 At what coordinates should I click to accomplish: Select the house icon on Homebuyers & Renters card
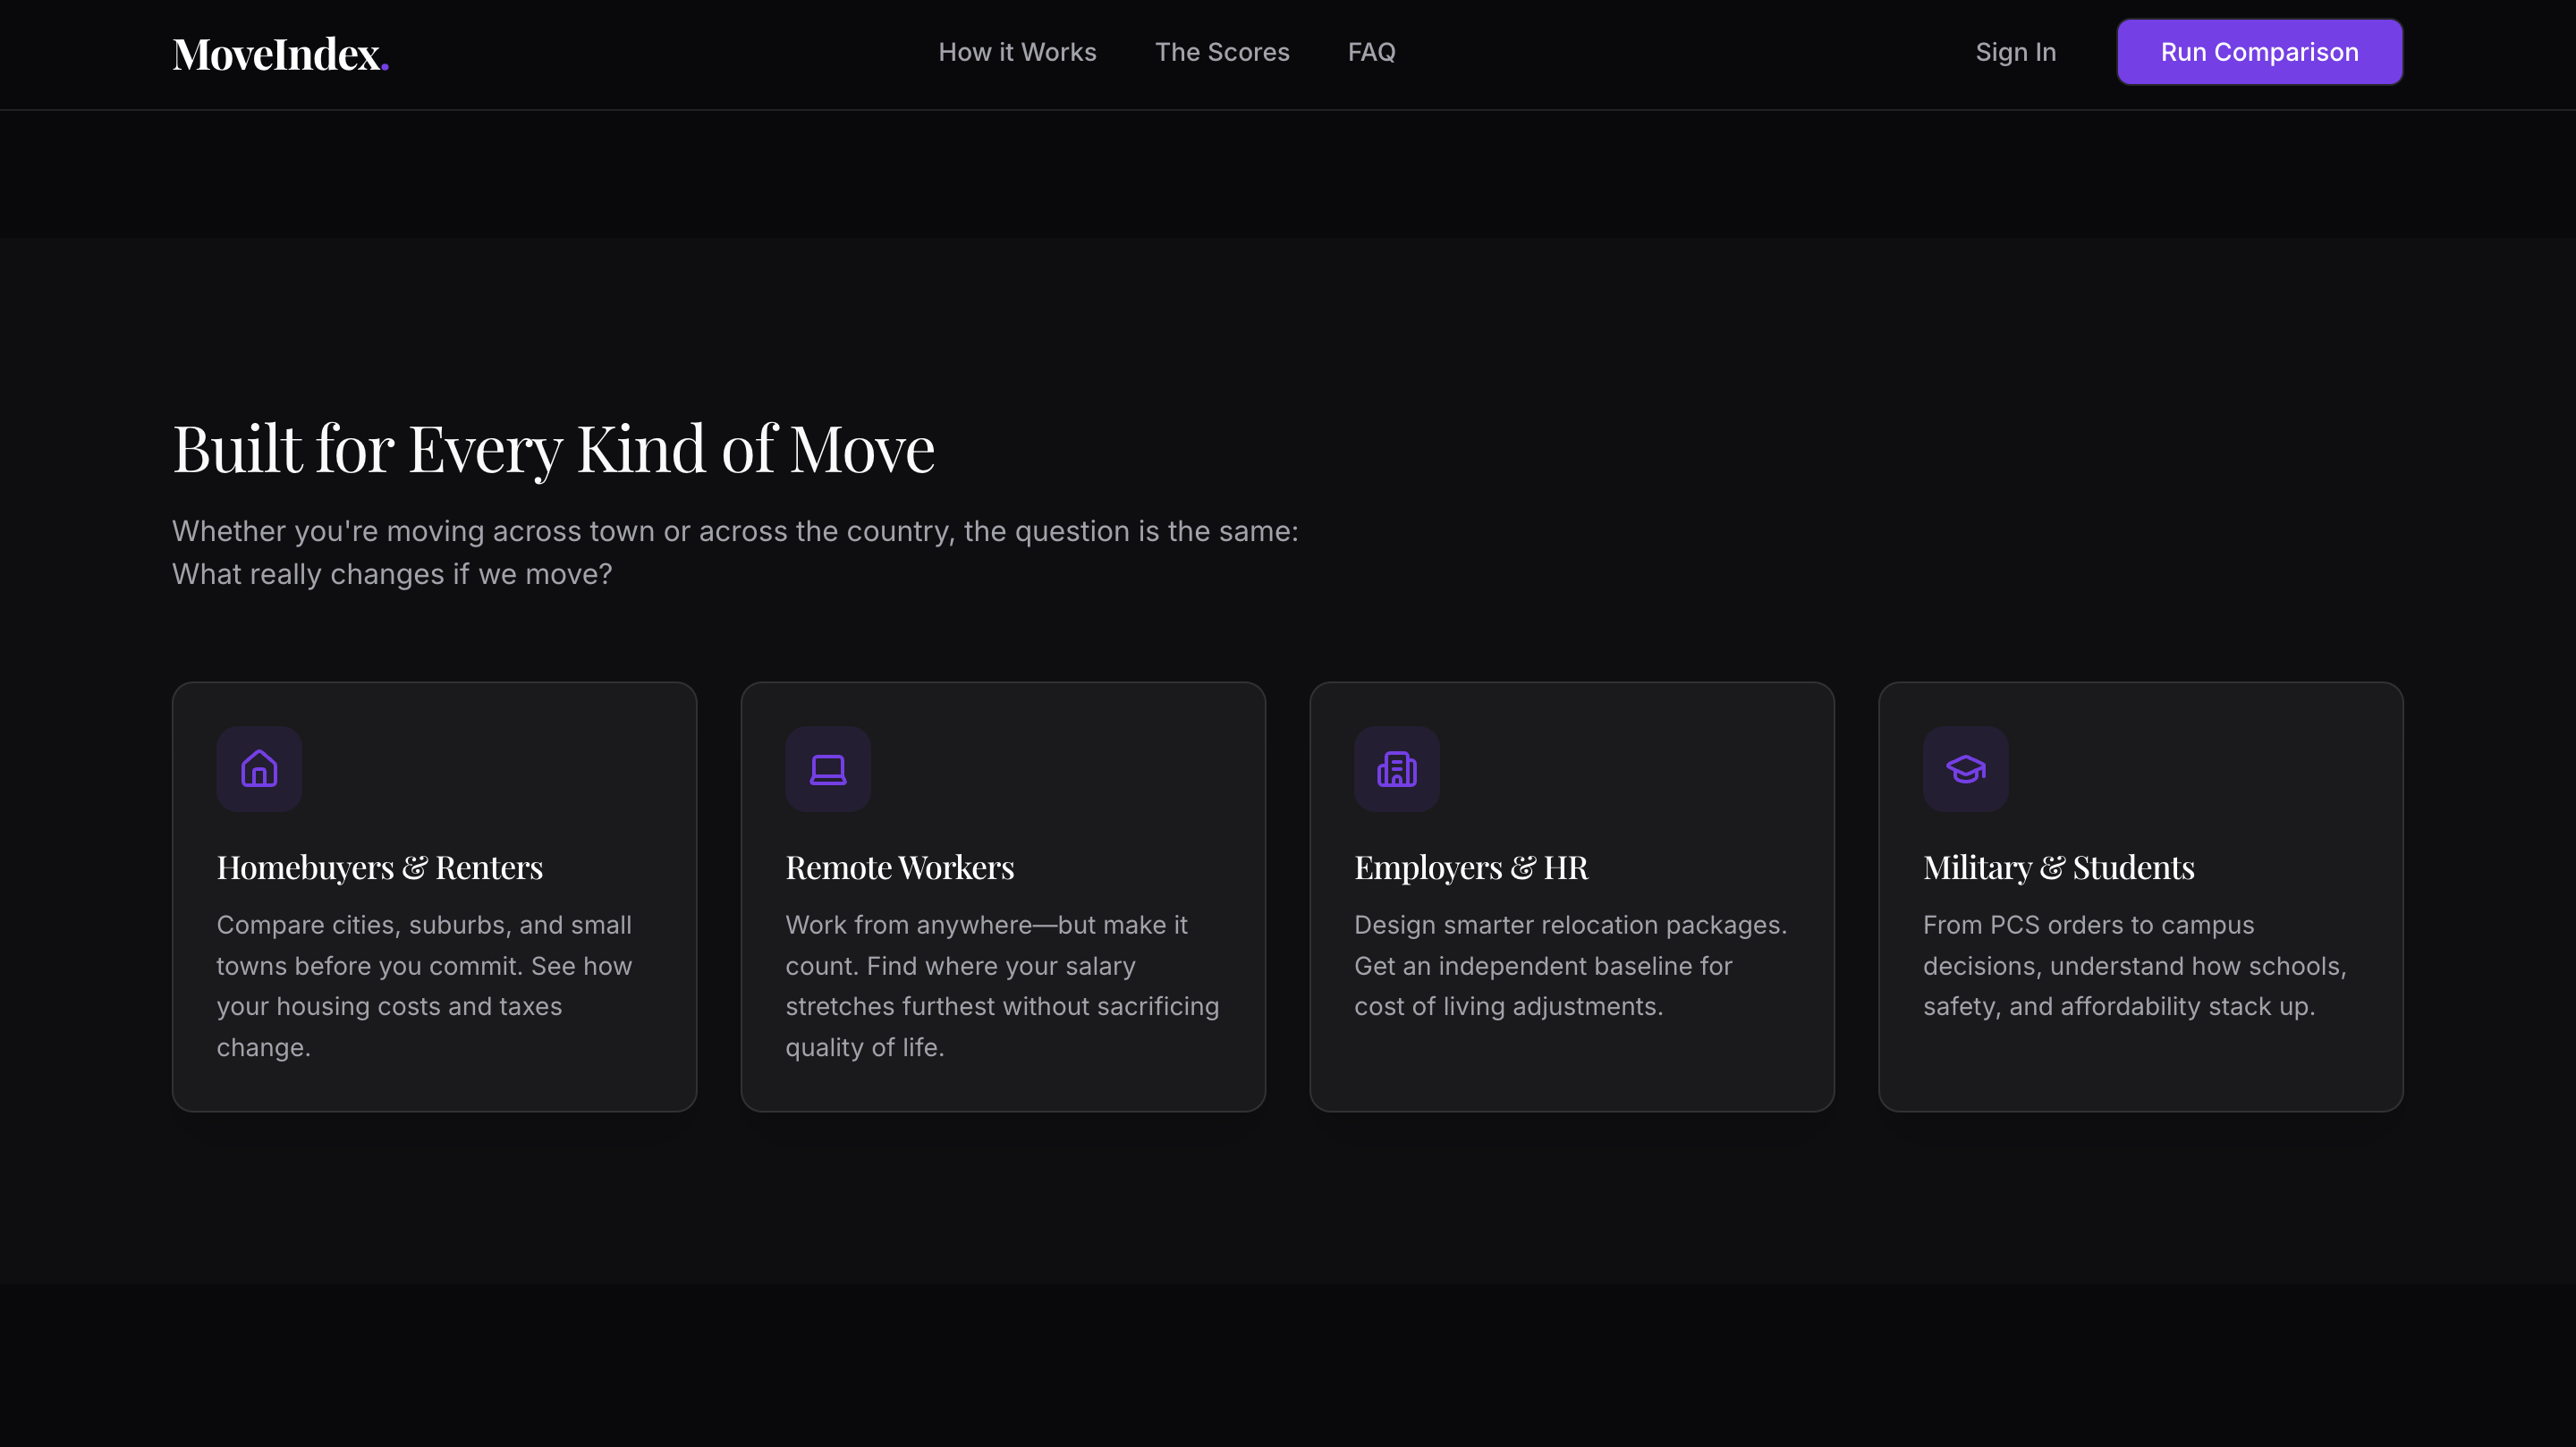coord(259,768)
